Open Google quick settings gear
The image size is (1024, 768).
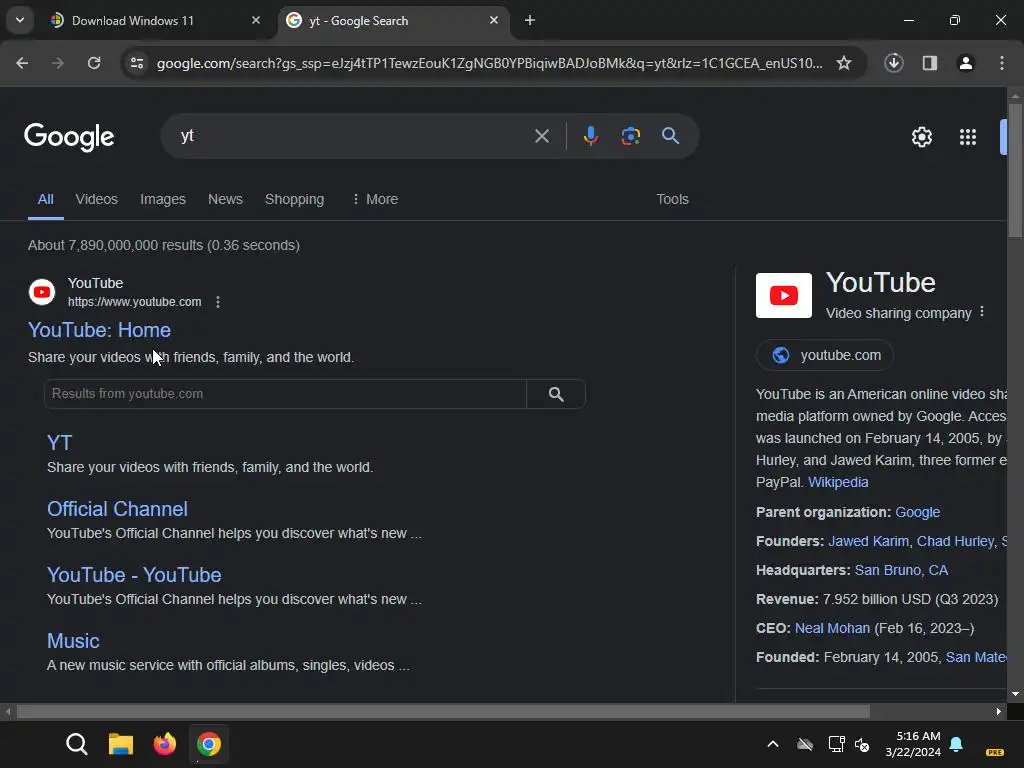click(x=921, y=136)
